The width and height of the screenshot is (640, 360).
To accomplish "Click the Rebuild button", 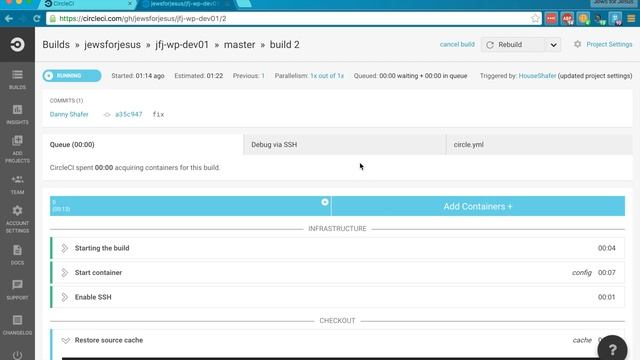I will [513, 45].
